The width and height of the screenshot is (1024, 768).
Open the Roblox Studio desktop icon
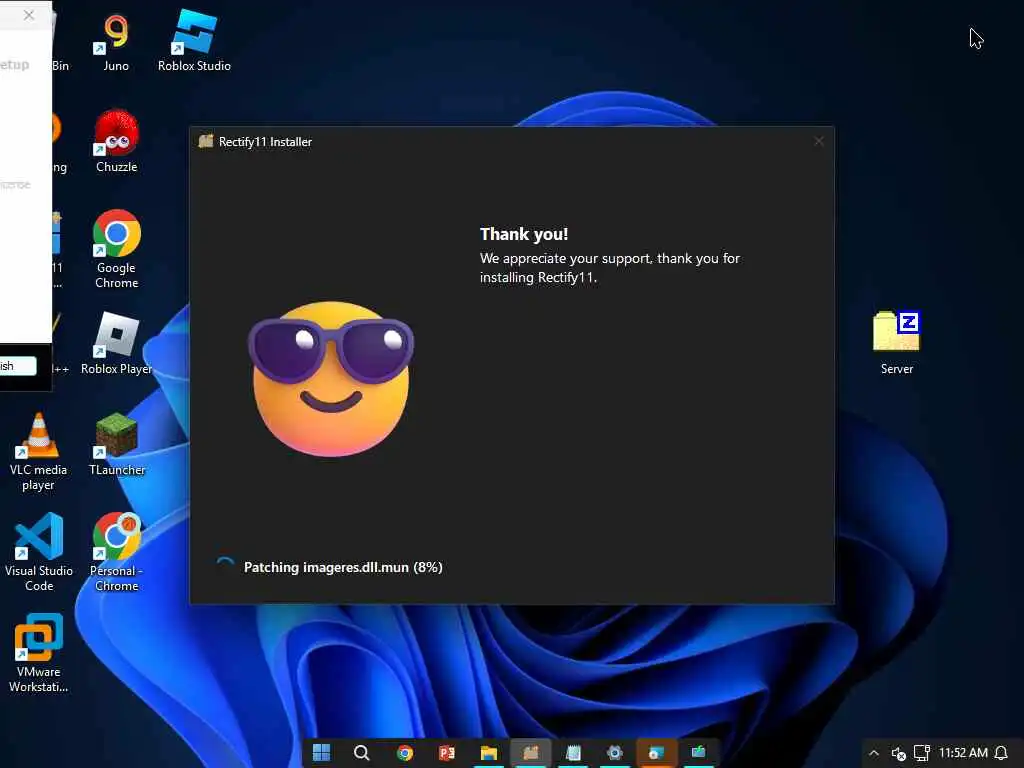click(194, 40)
